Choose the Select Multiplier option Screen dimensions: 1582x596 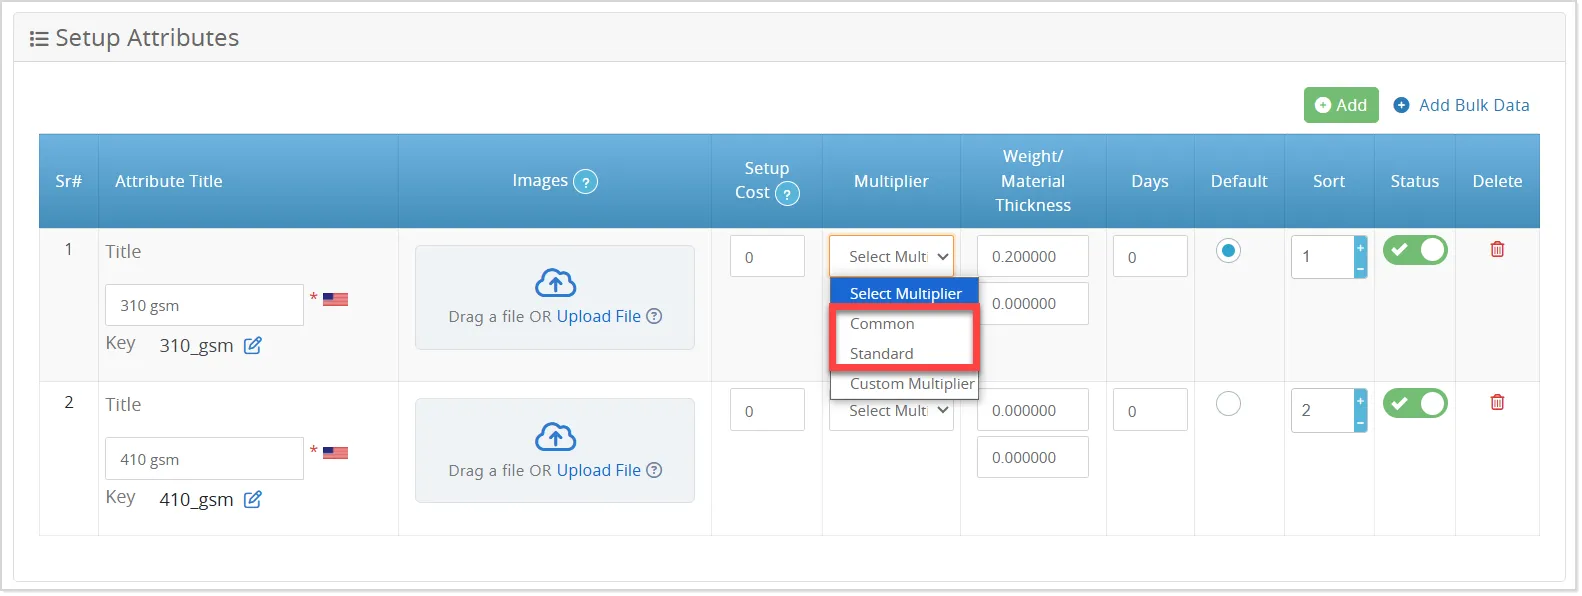(904, 293)
